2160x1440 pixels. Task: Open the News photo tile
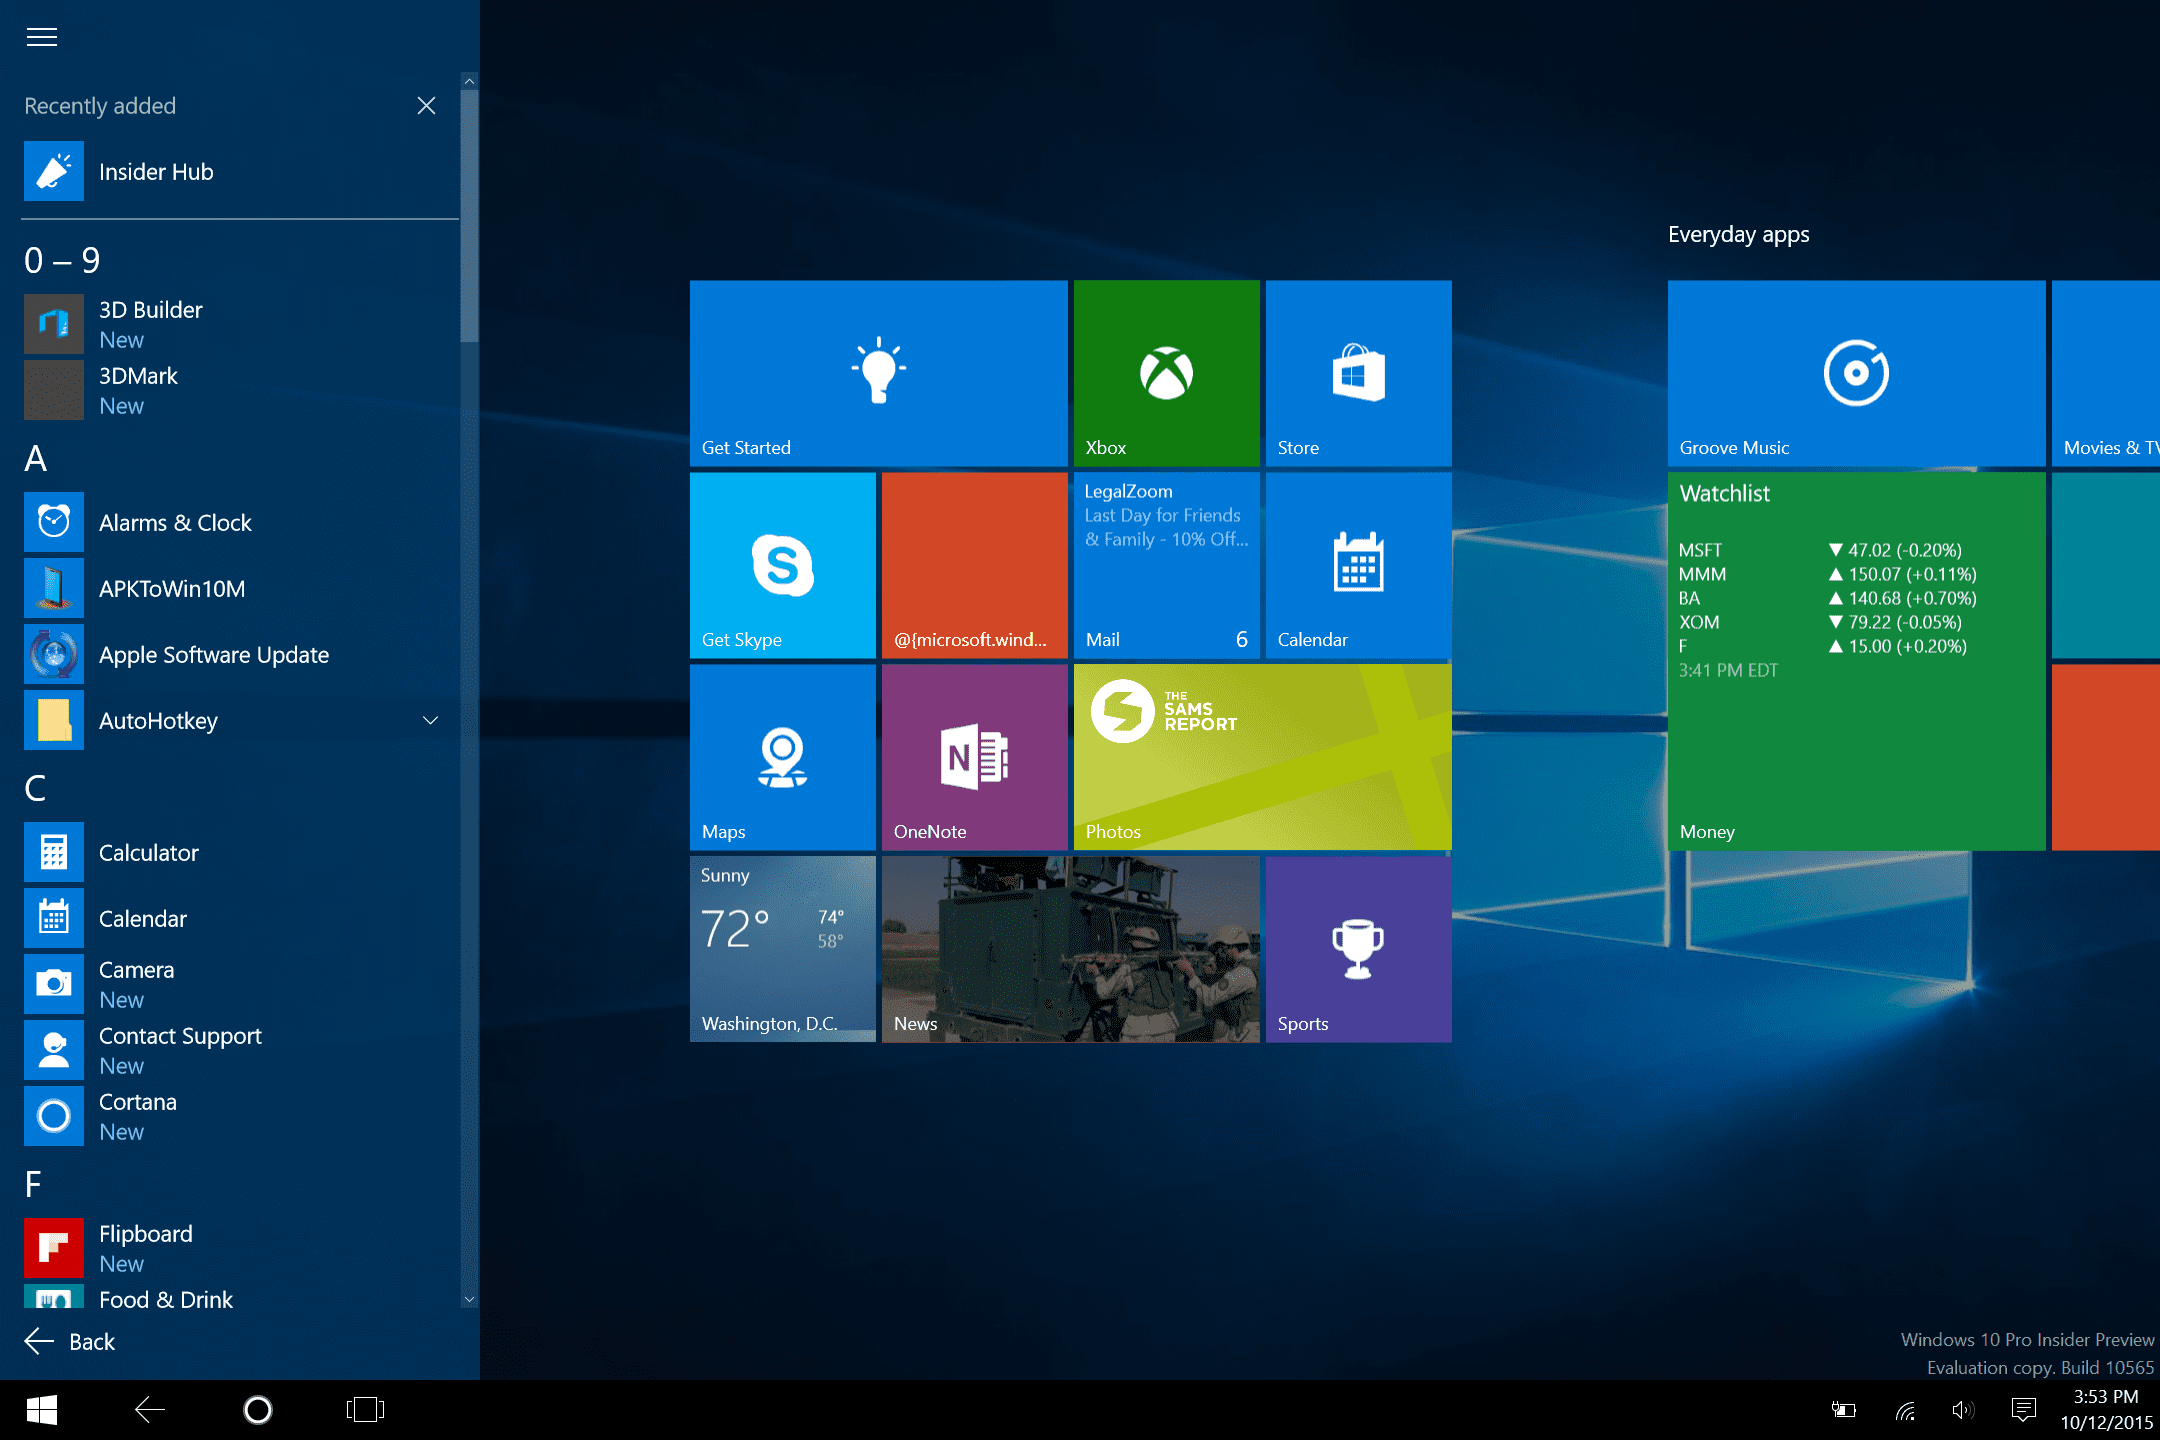[x=1070, y=949]
